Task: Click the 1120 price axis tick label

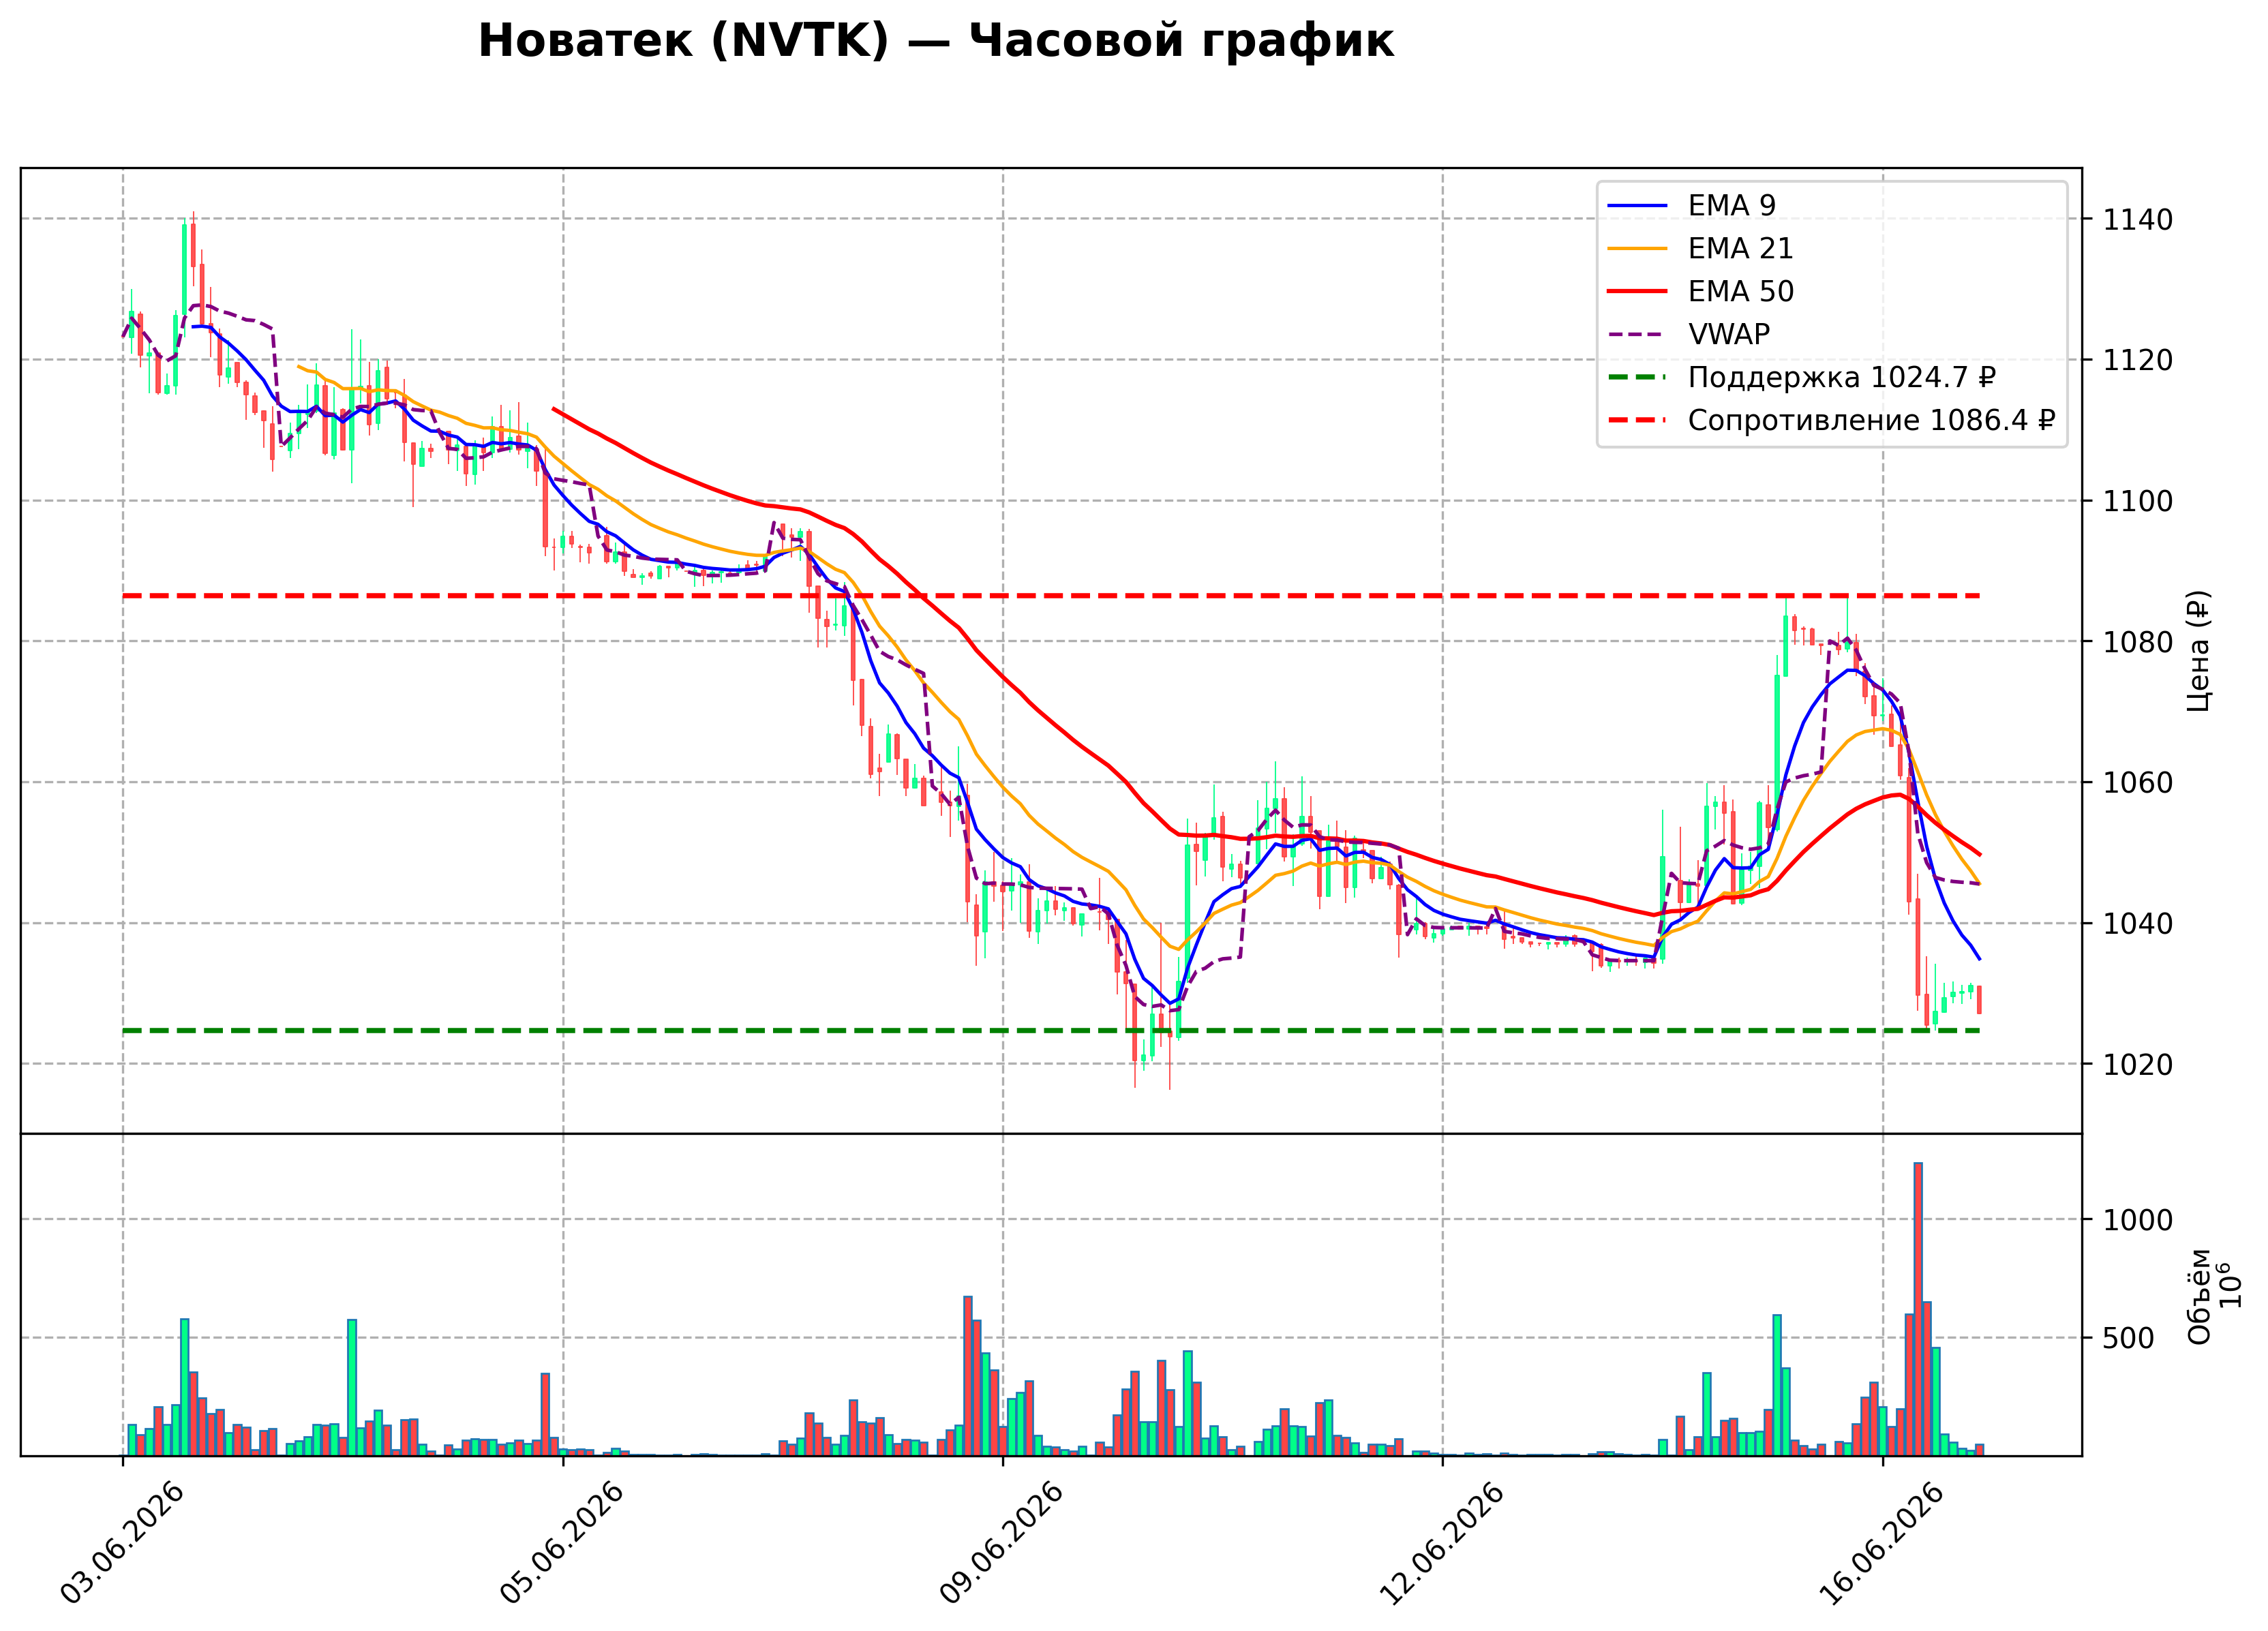Action: pos(2137,360)
